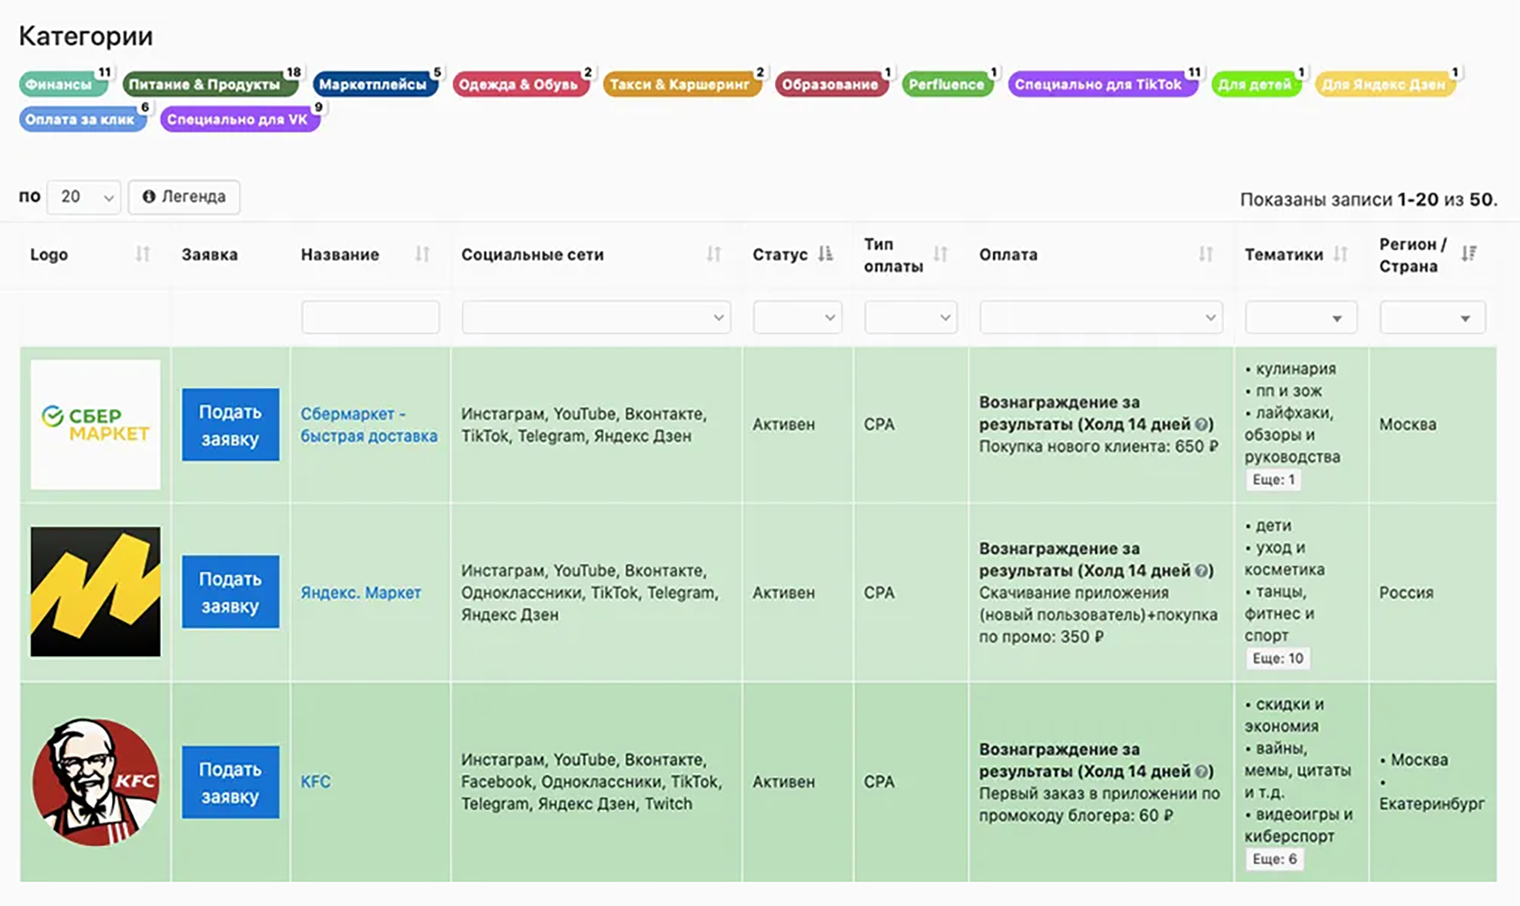The height and width of the screenshot is (906, 1520).
Task: Select the Perfluence category tag
Action: 948,84
